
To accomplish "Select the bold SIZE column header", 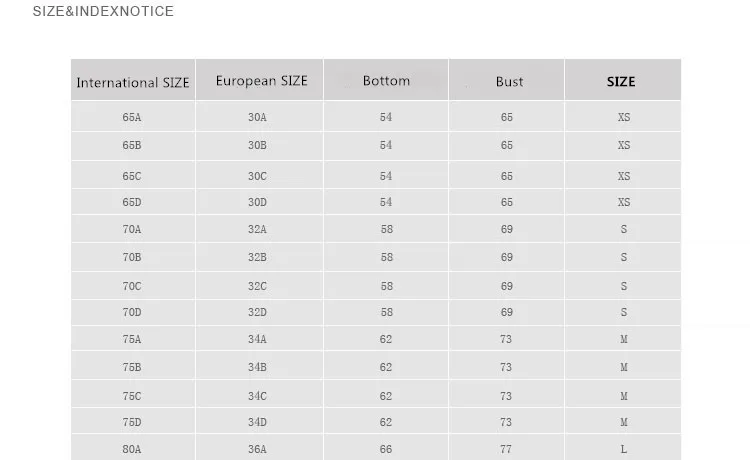I will click(621, 82).
